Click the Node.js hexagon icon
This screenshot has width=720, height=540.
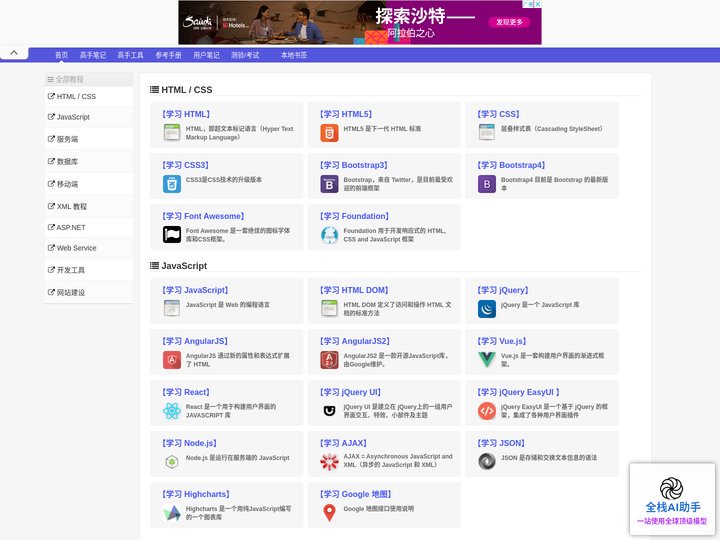pyautogui.click(x=172, y=461)
